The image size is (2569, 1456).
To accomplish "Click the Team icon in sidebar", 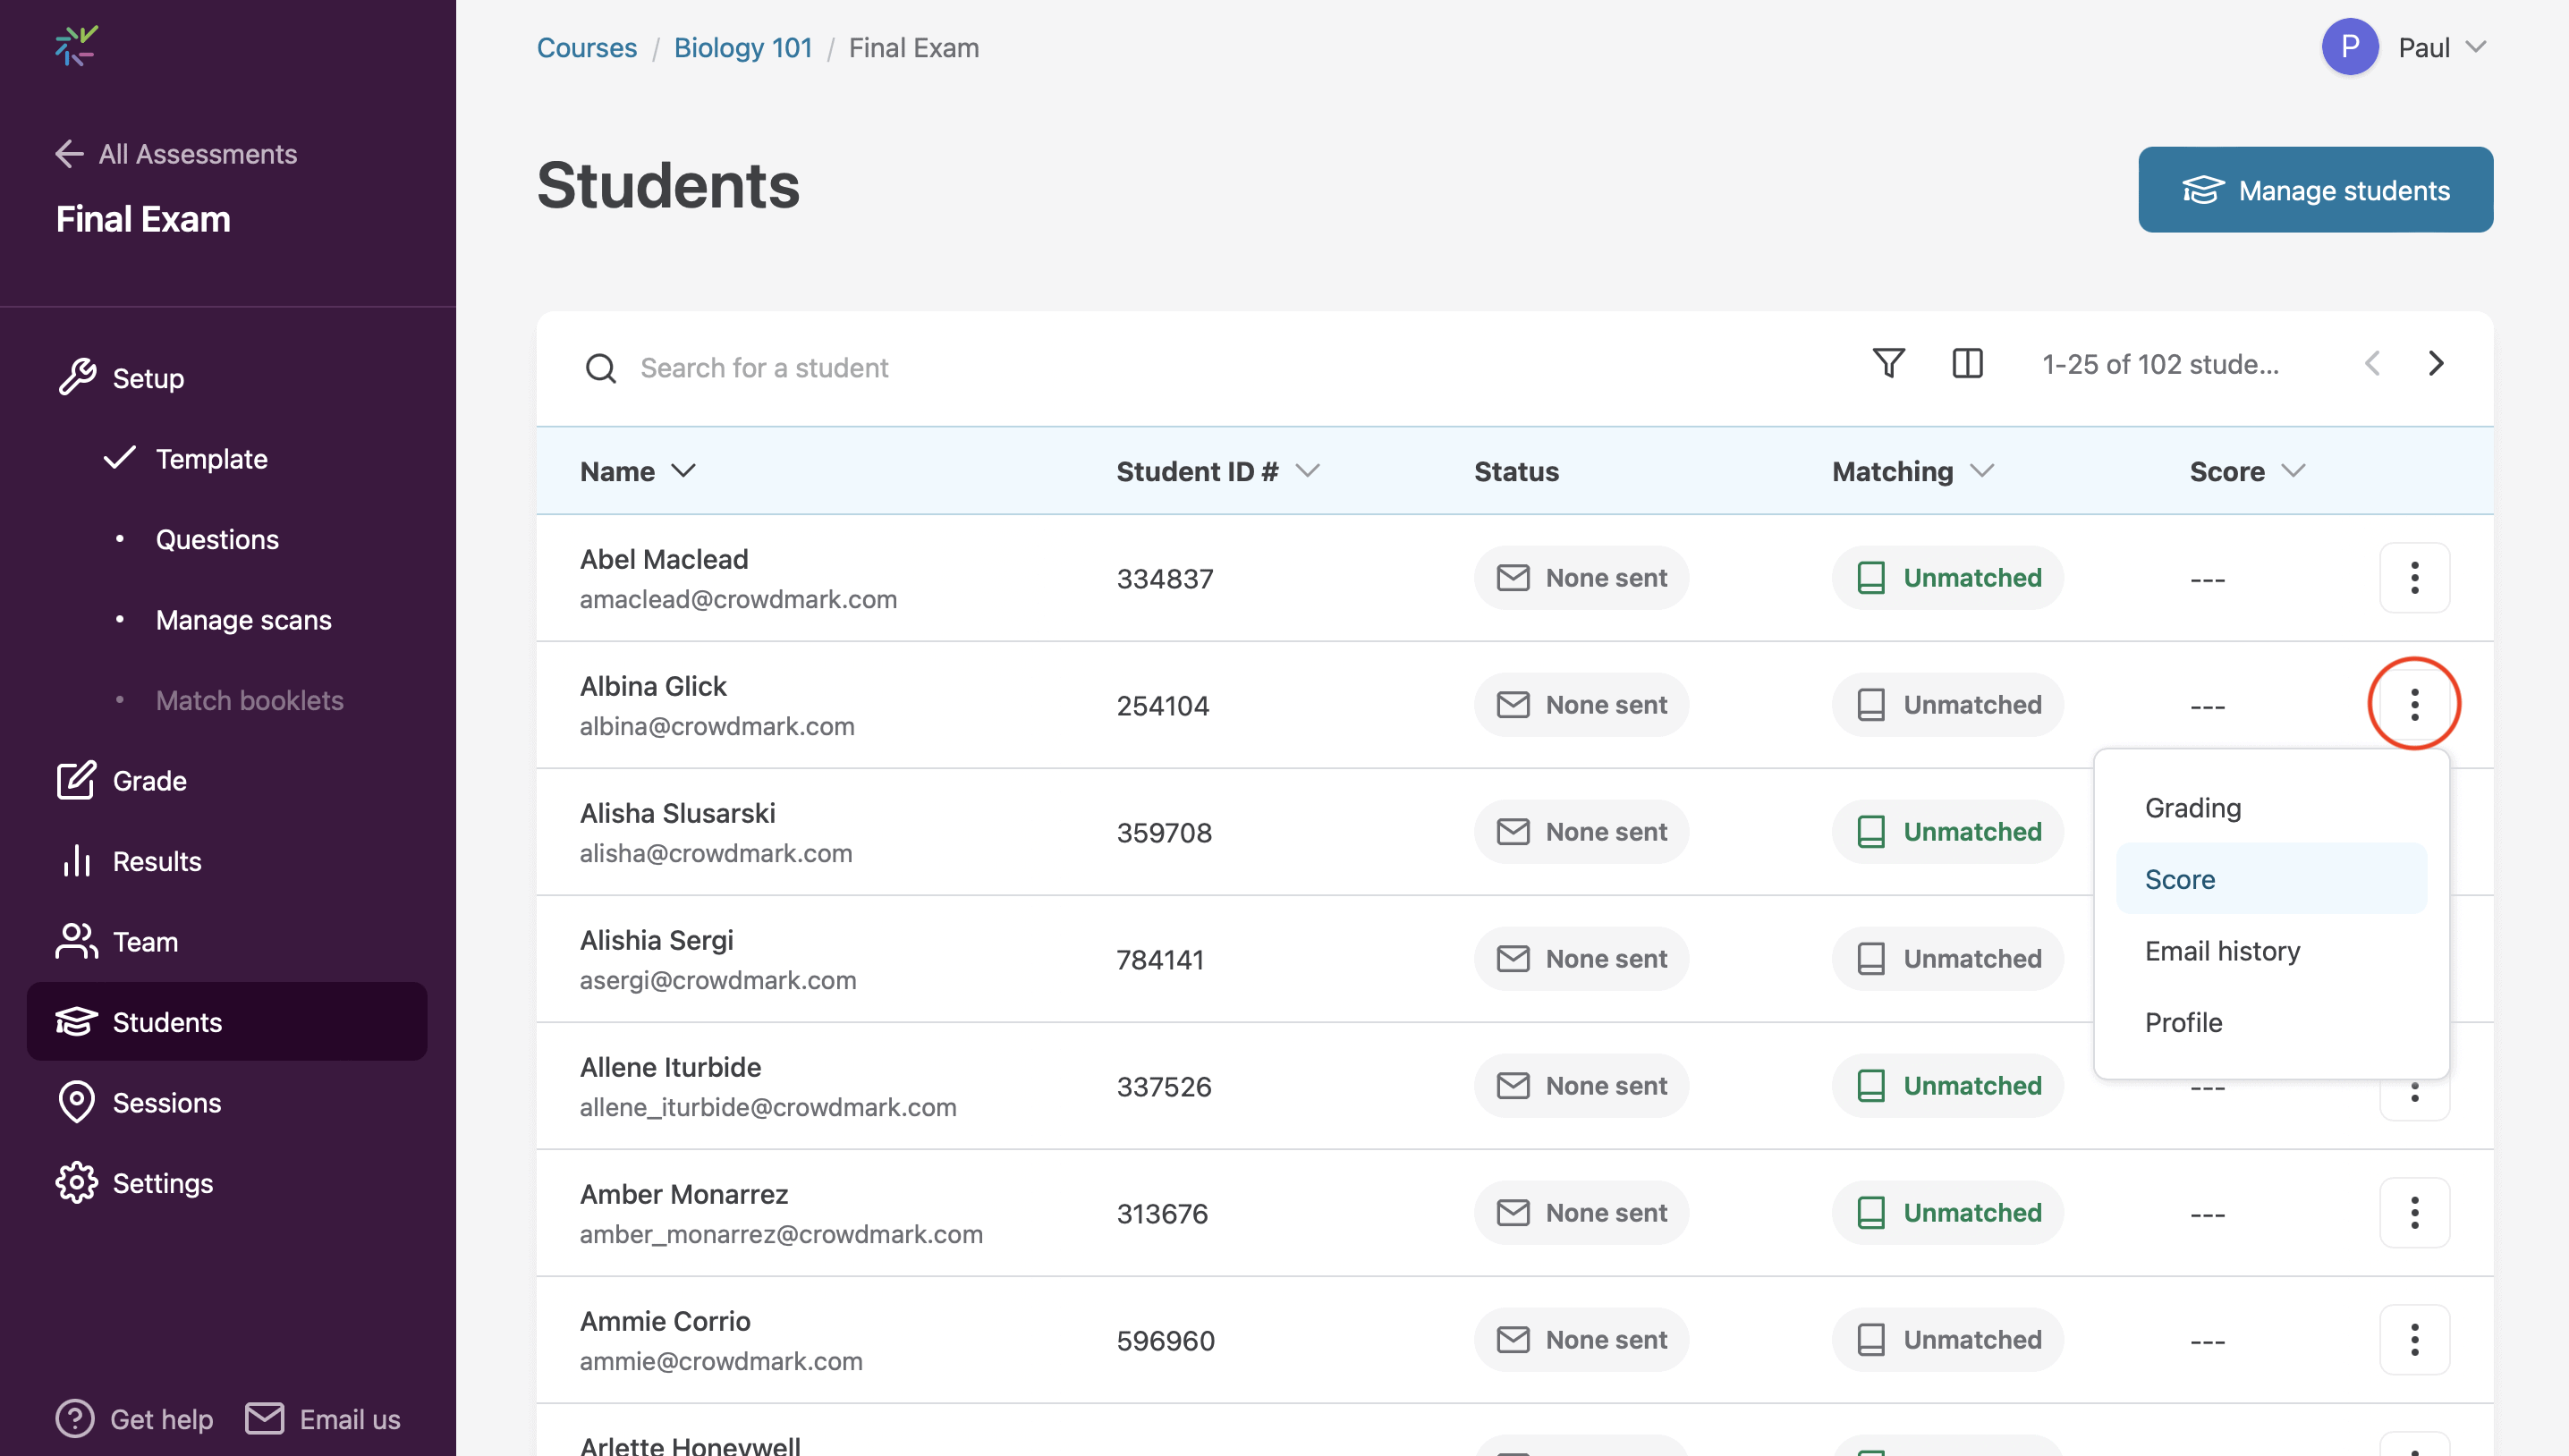I will tap(77, 941).
